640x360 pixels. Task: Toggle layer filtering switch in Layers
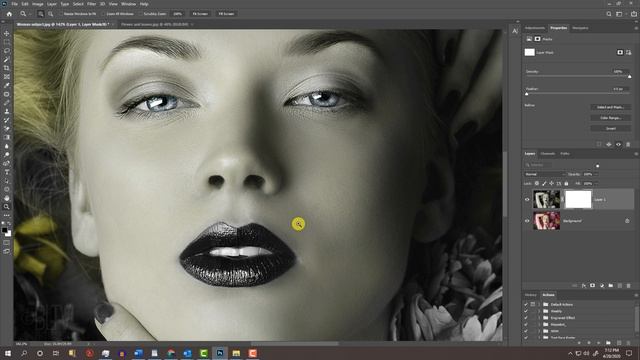598,166
